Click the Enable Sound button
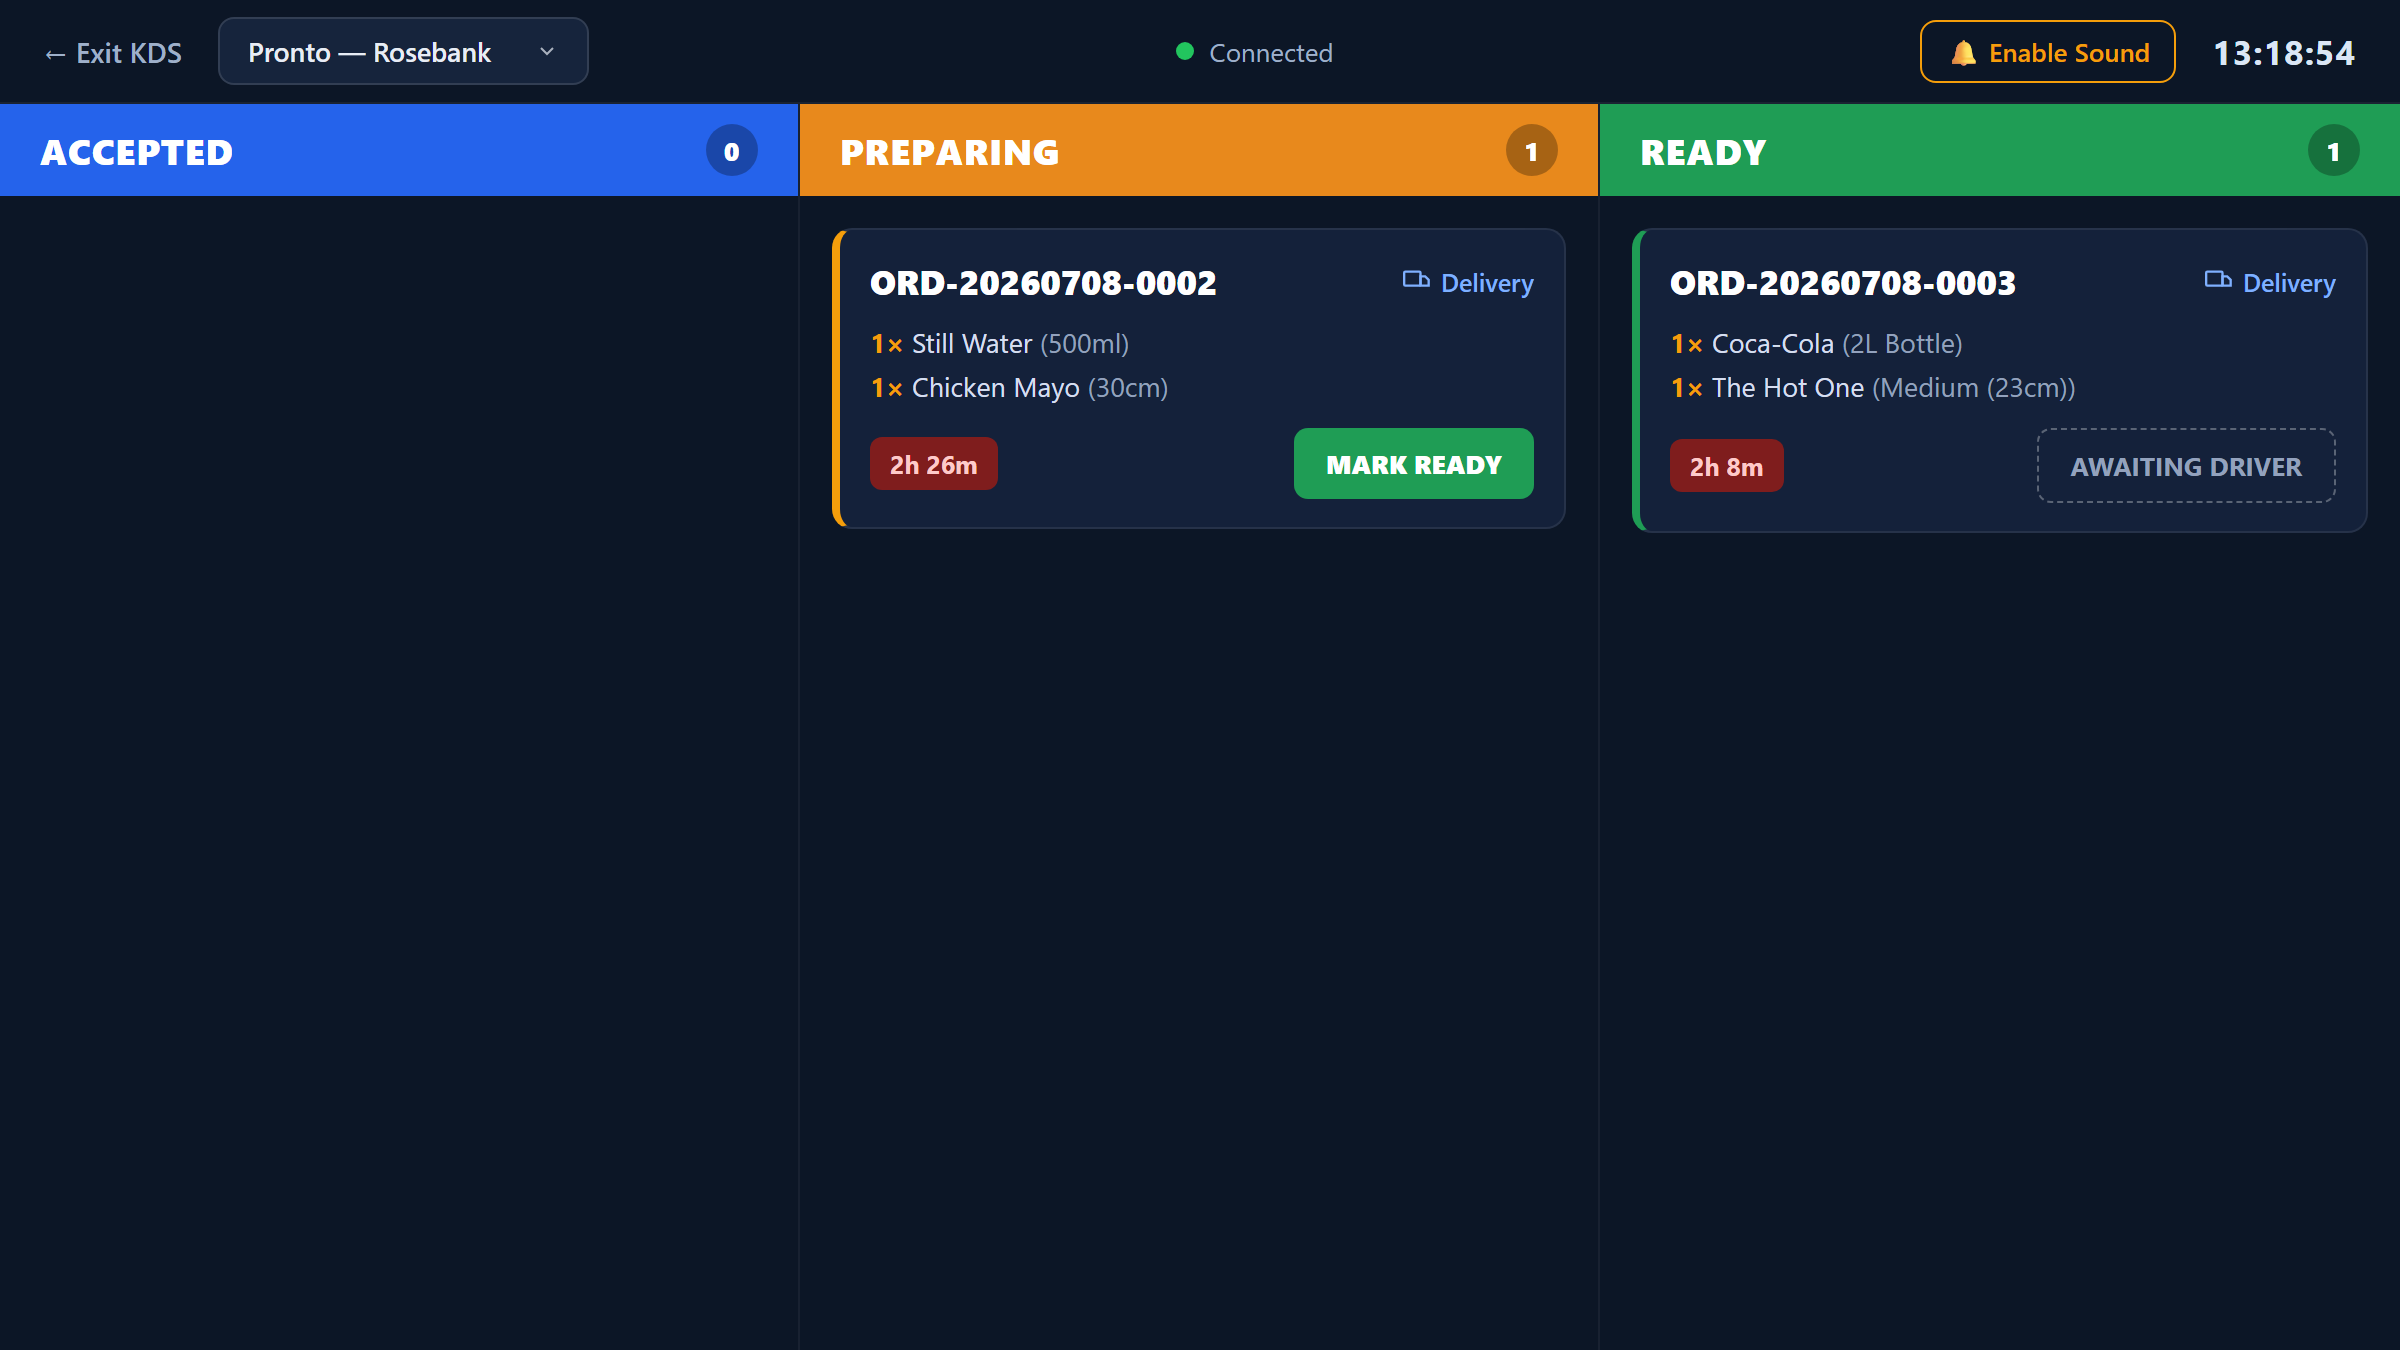Screen dimensions: 2400x1350 [2047, 52]
